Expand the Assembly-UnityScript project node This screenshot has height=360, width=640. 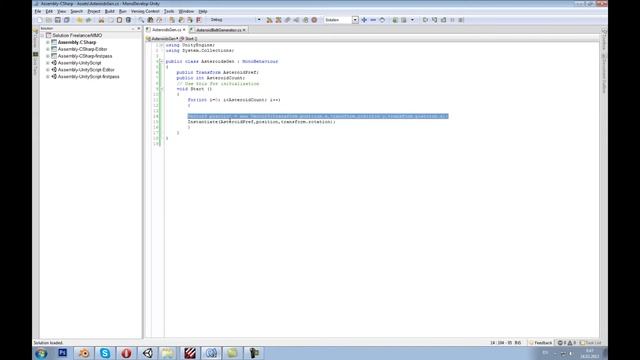[x=48, y=63]
